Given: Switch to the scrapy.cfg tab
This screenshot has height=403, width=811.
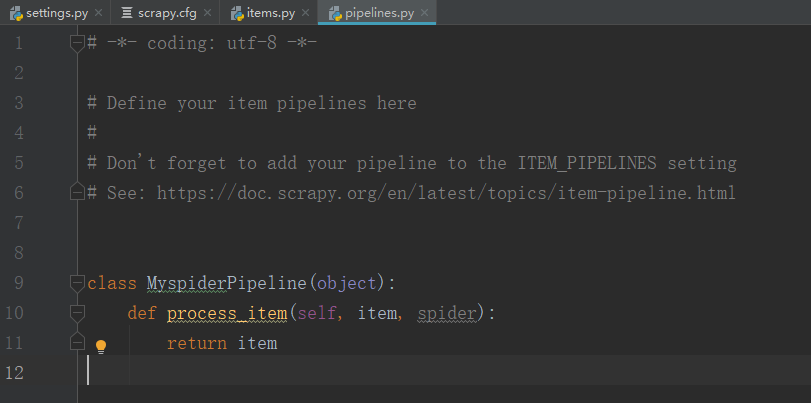Looking at the screenshot, I should coord(167,13).
